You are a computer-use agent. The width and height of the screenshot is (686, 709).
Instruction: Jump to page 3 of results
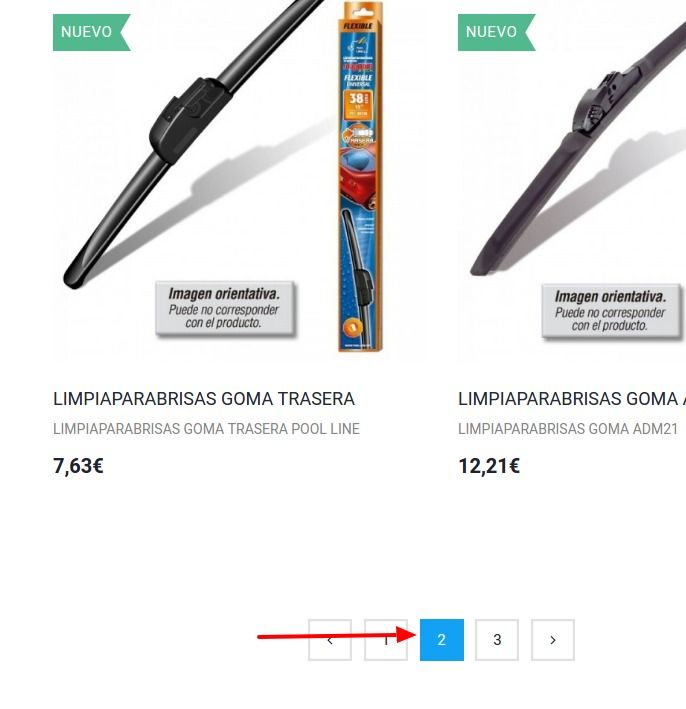(497, 640)
